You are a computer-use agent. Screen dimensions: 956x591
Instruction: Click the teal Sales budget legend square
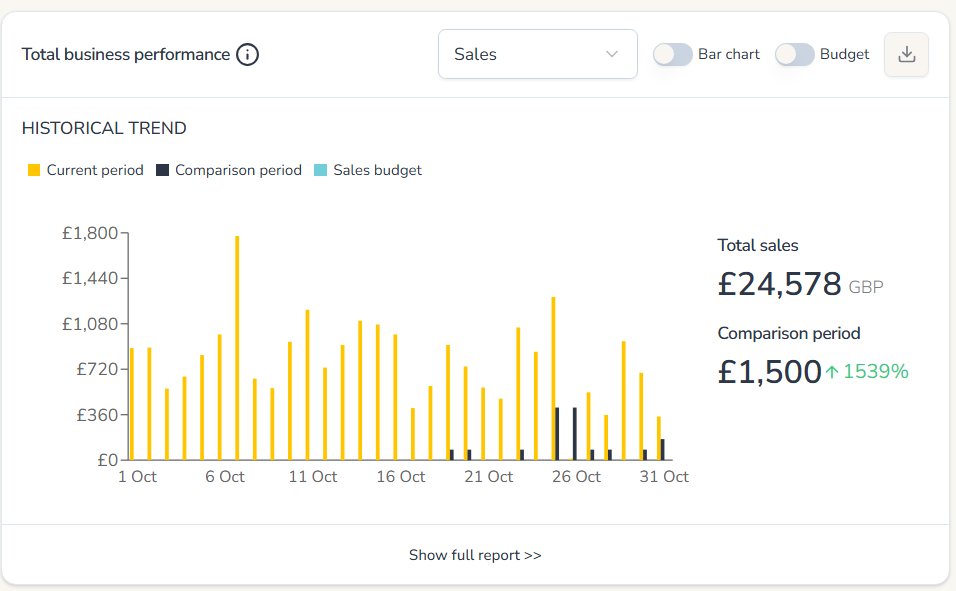click(320, 170)
